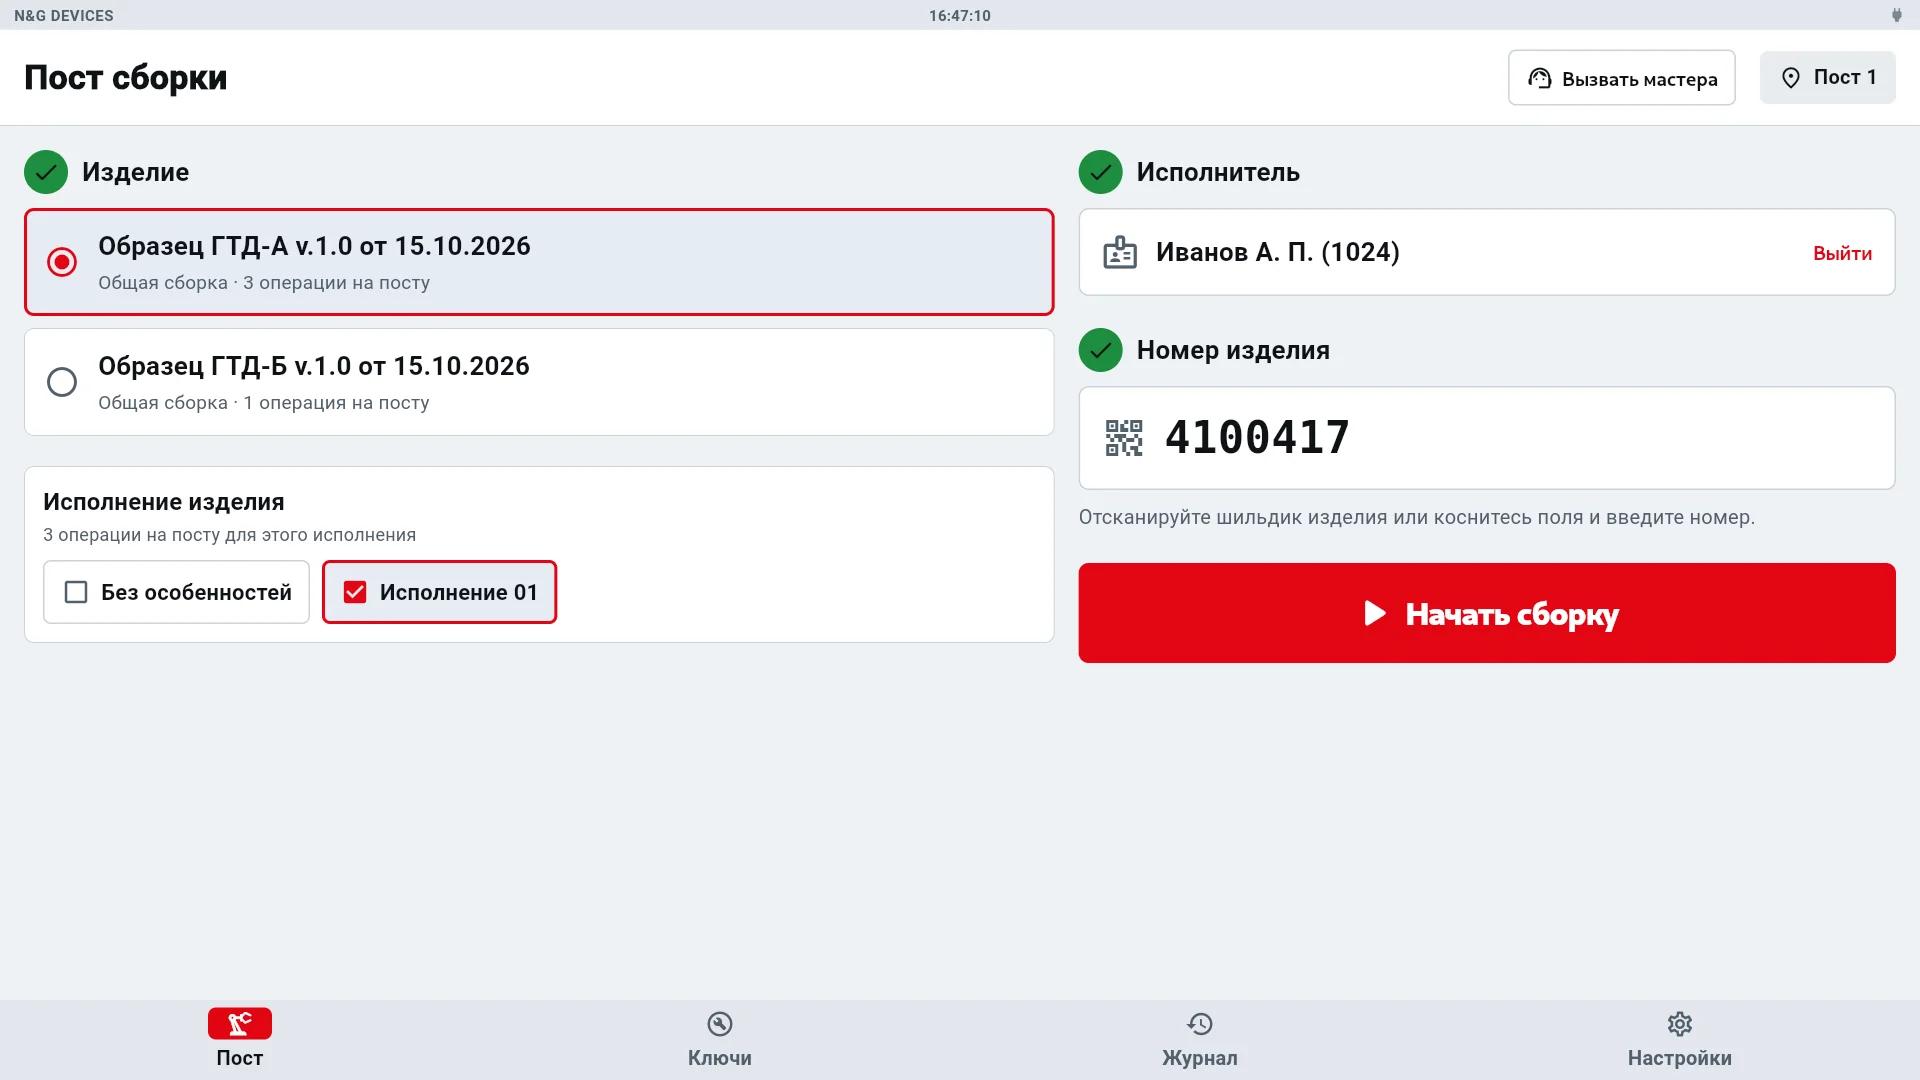The width and height of the screenshot is (1920, 1080).
Task: Click the Исполнение изделия heading
Action: point(164,502)
